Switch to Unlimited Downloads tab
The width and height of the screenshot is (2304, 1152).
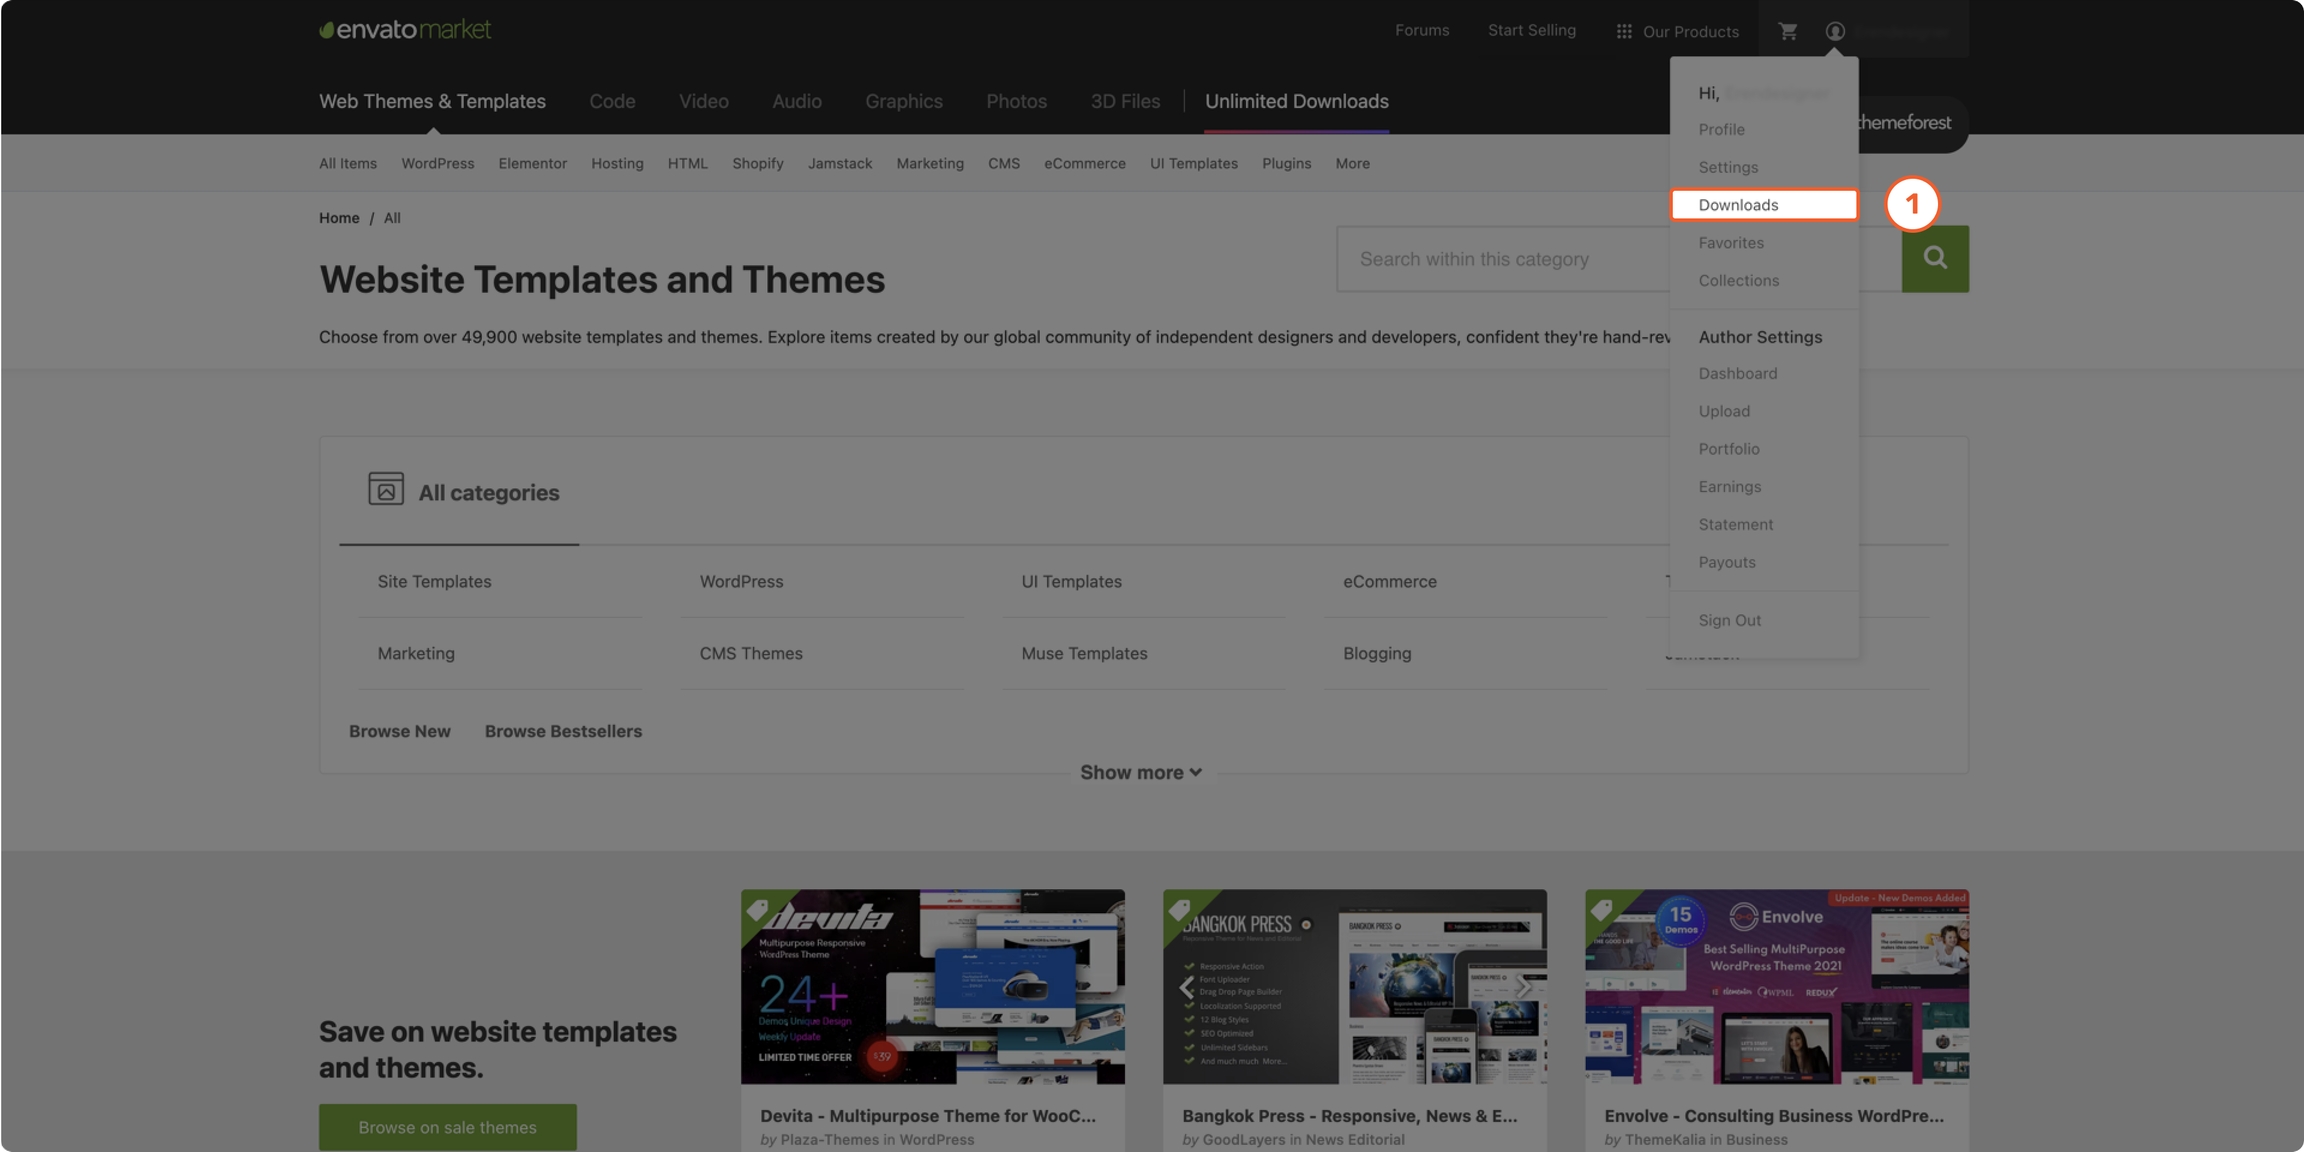(1296, 101)
